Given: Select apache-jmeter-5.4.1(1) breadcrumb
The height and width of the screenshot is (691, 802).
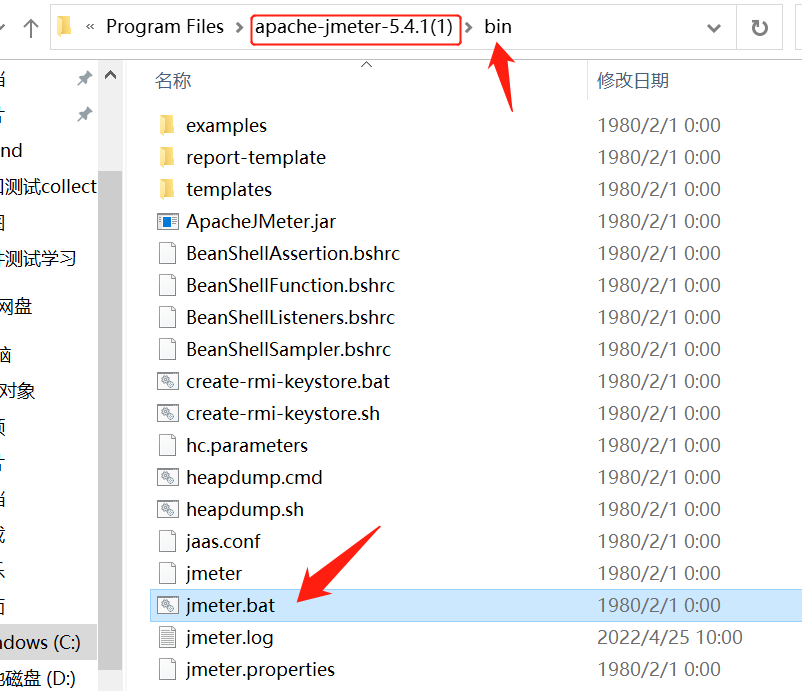Looking at the screenshot, I should 354,27.
